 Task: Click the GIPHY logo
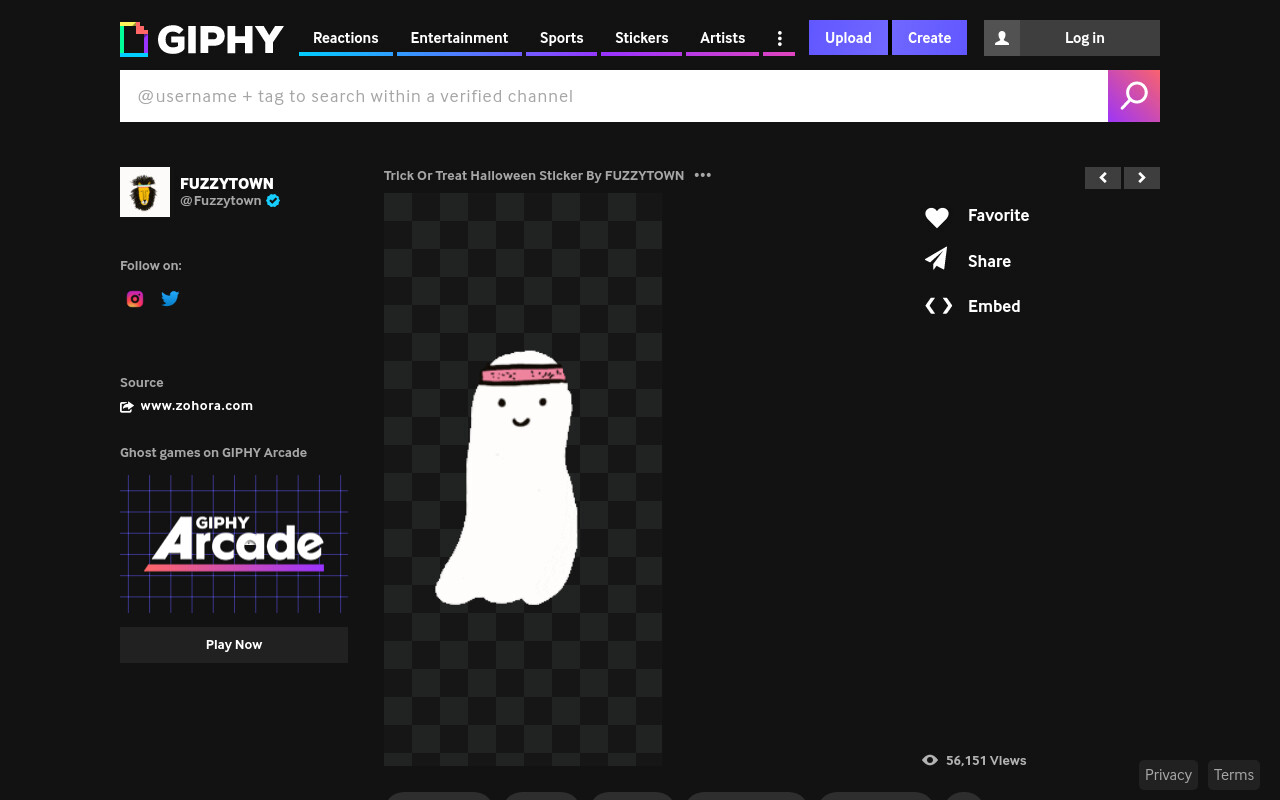tap(202, 39)
